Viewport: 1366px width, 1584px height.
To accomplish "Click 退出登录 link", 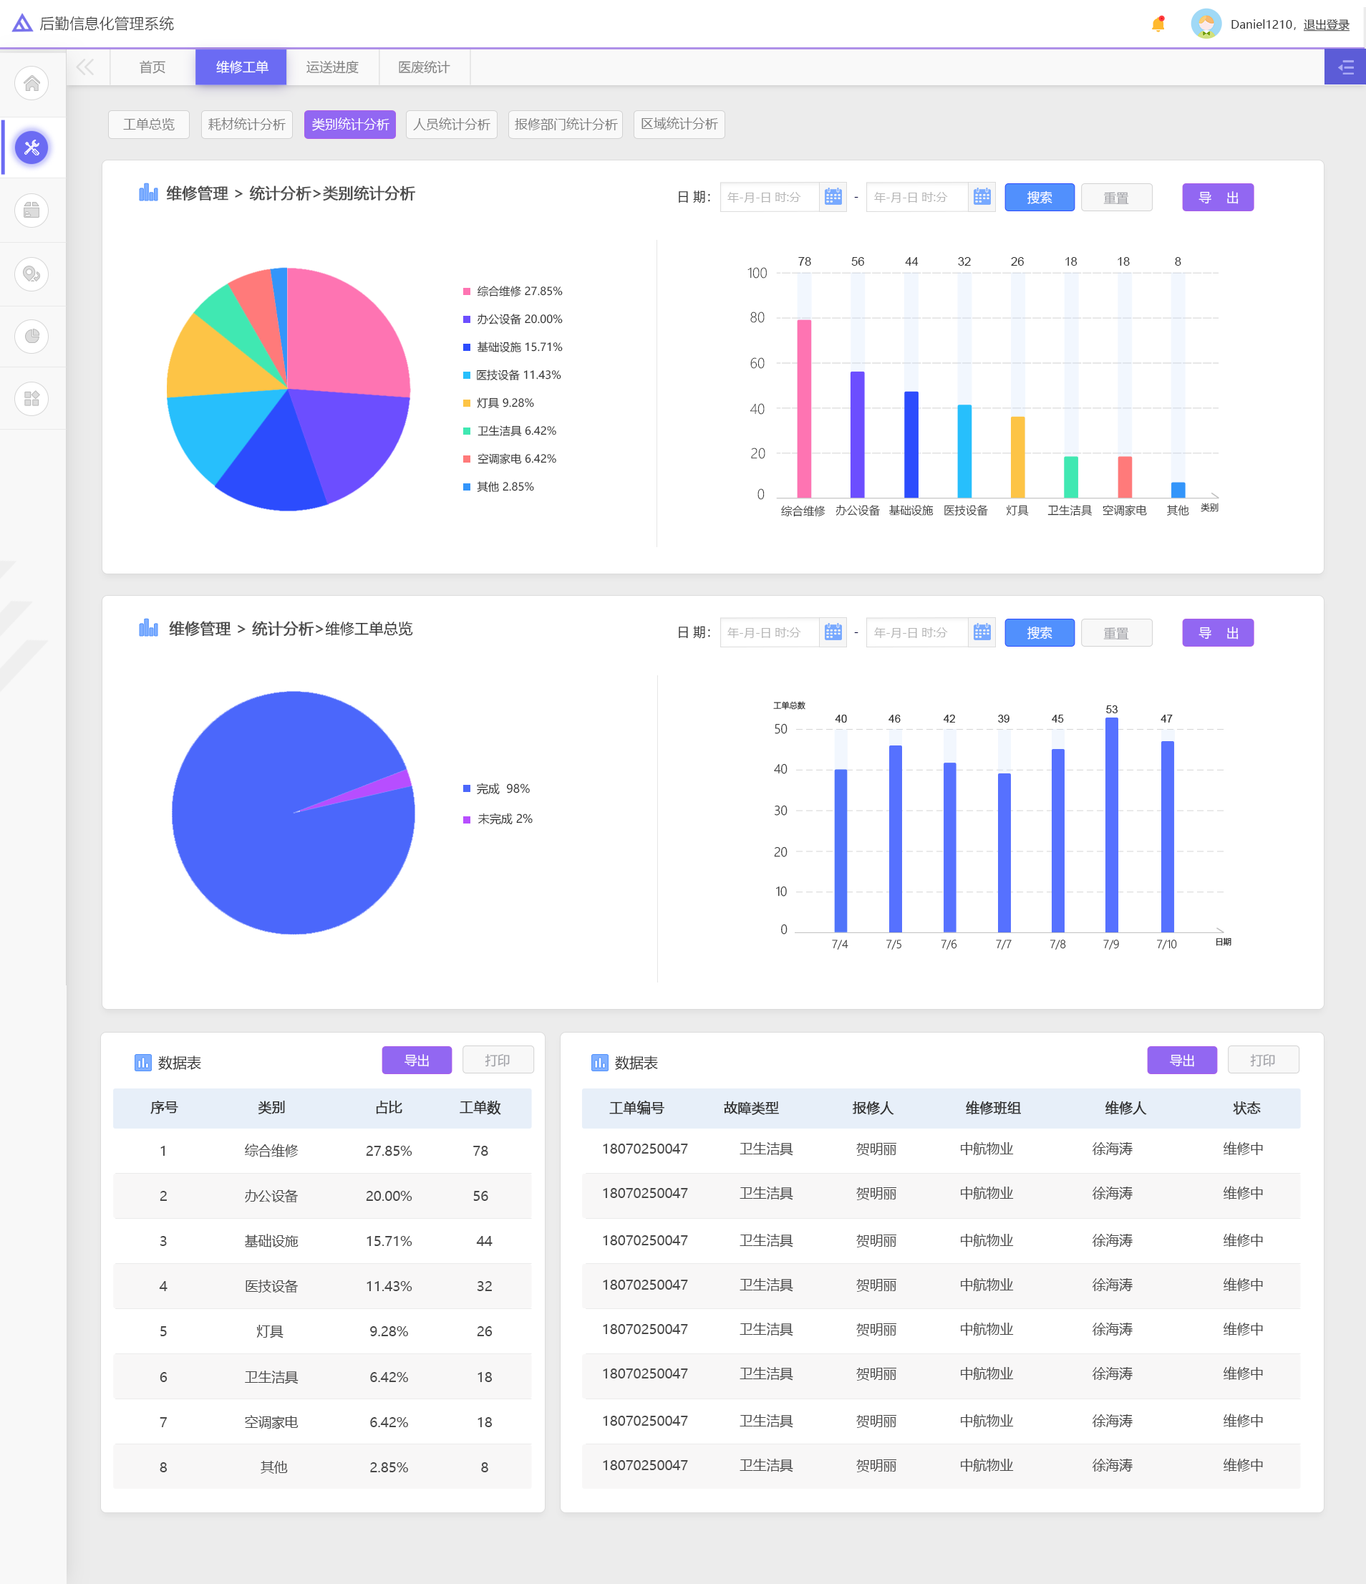I will [1326, 25].
